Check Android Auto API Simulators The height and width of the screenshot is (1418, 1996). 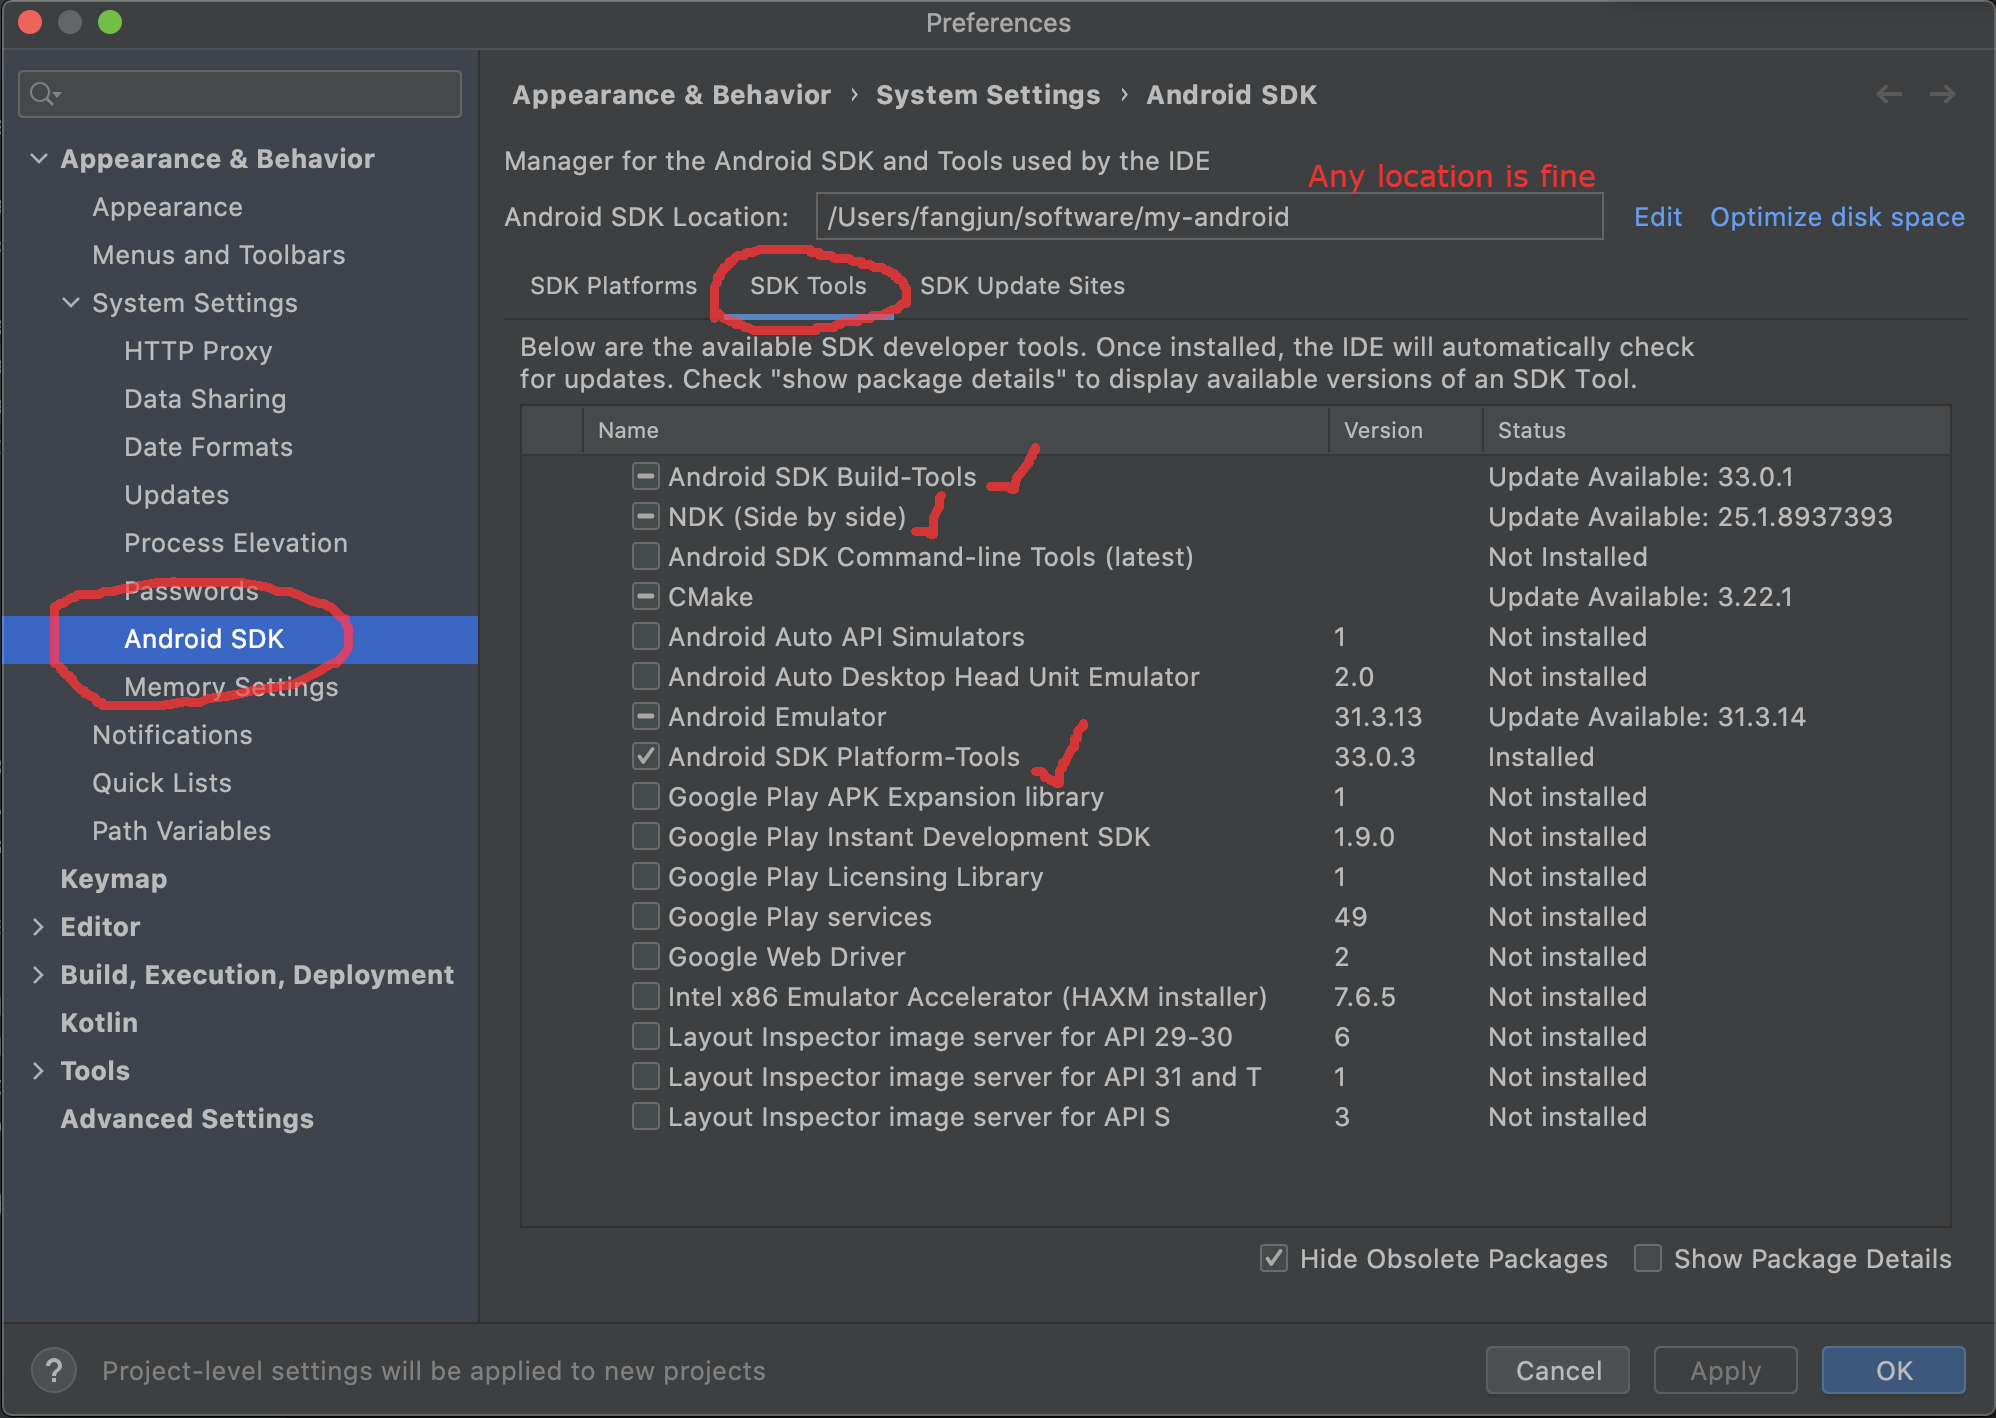point(646,636)
